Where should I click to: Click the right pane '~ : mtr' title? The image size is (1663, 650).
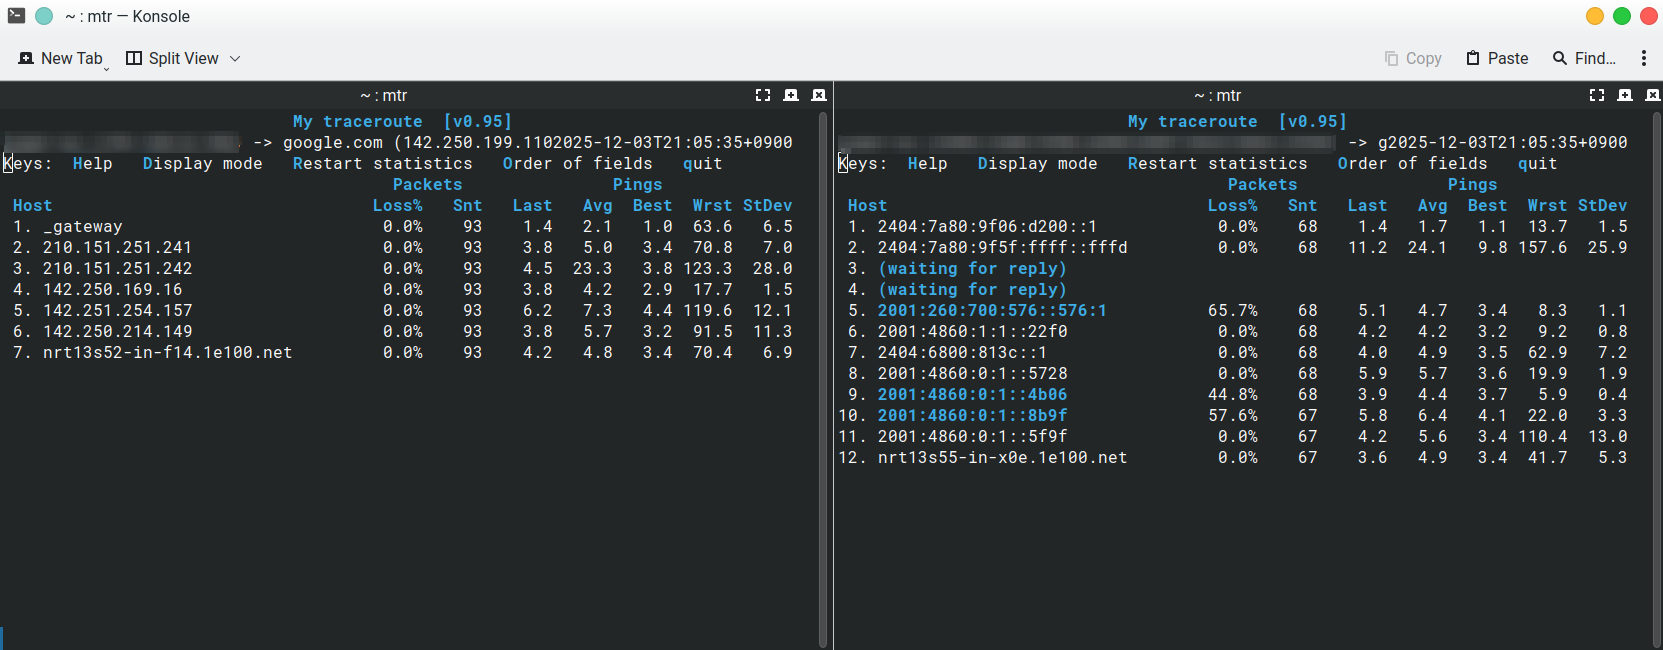tap(1217, 95)
